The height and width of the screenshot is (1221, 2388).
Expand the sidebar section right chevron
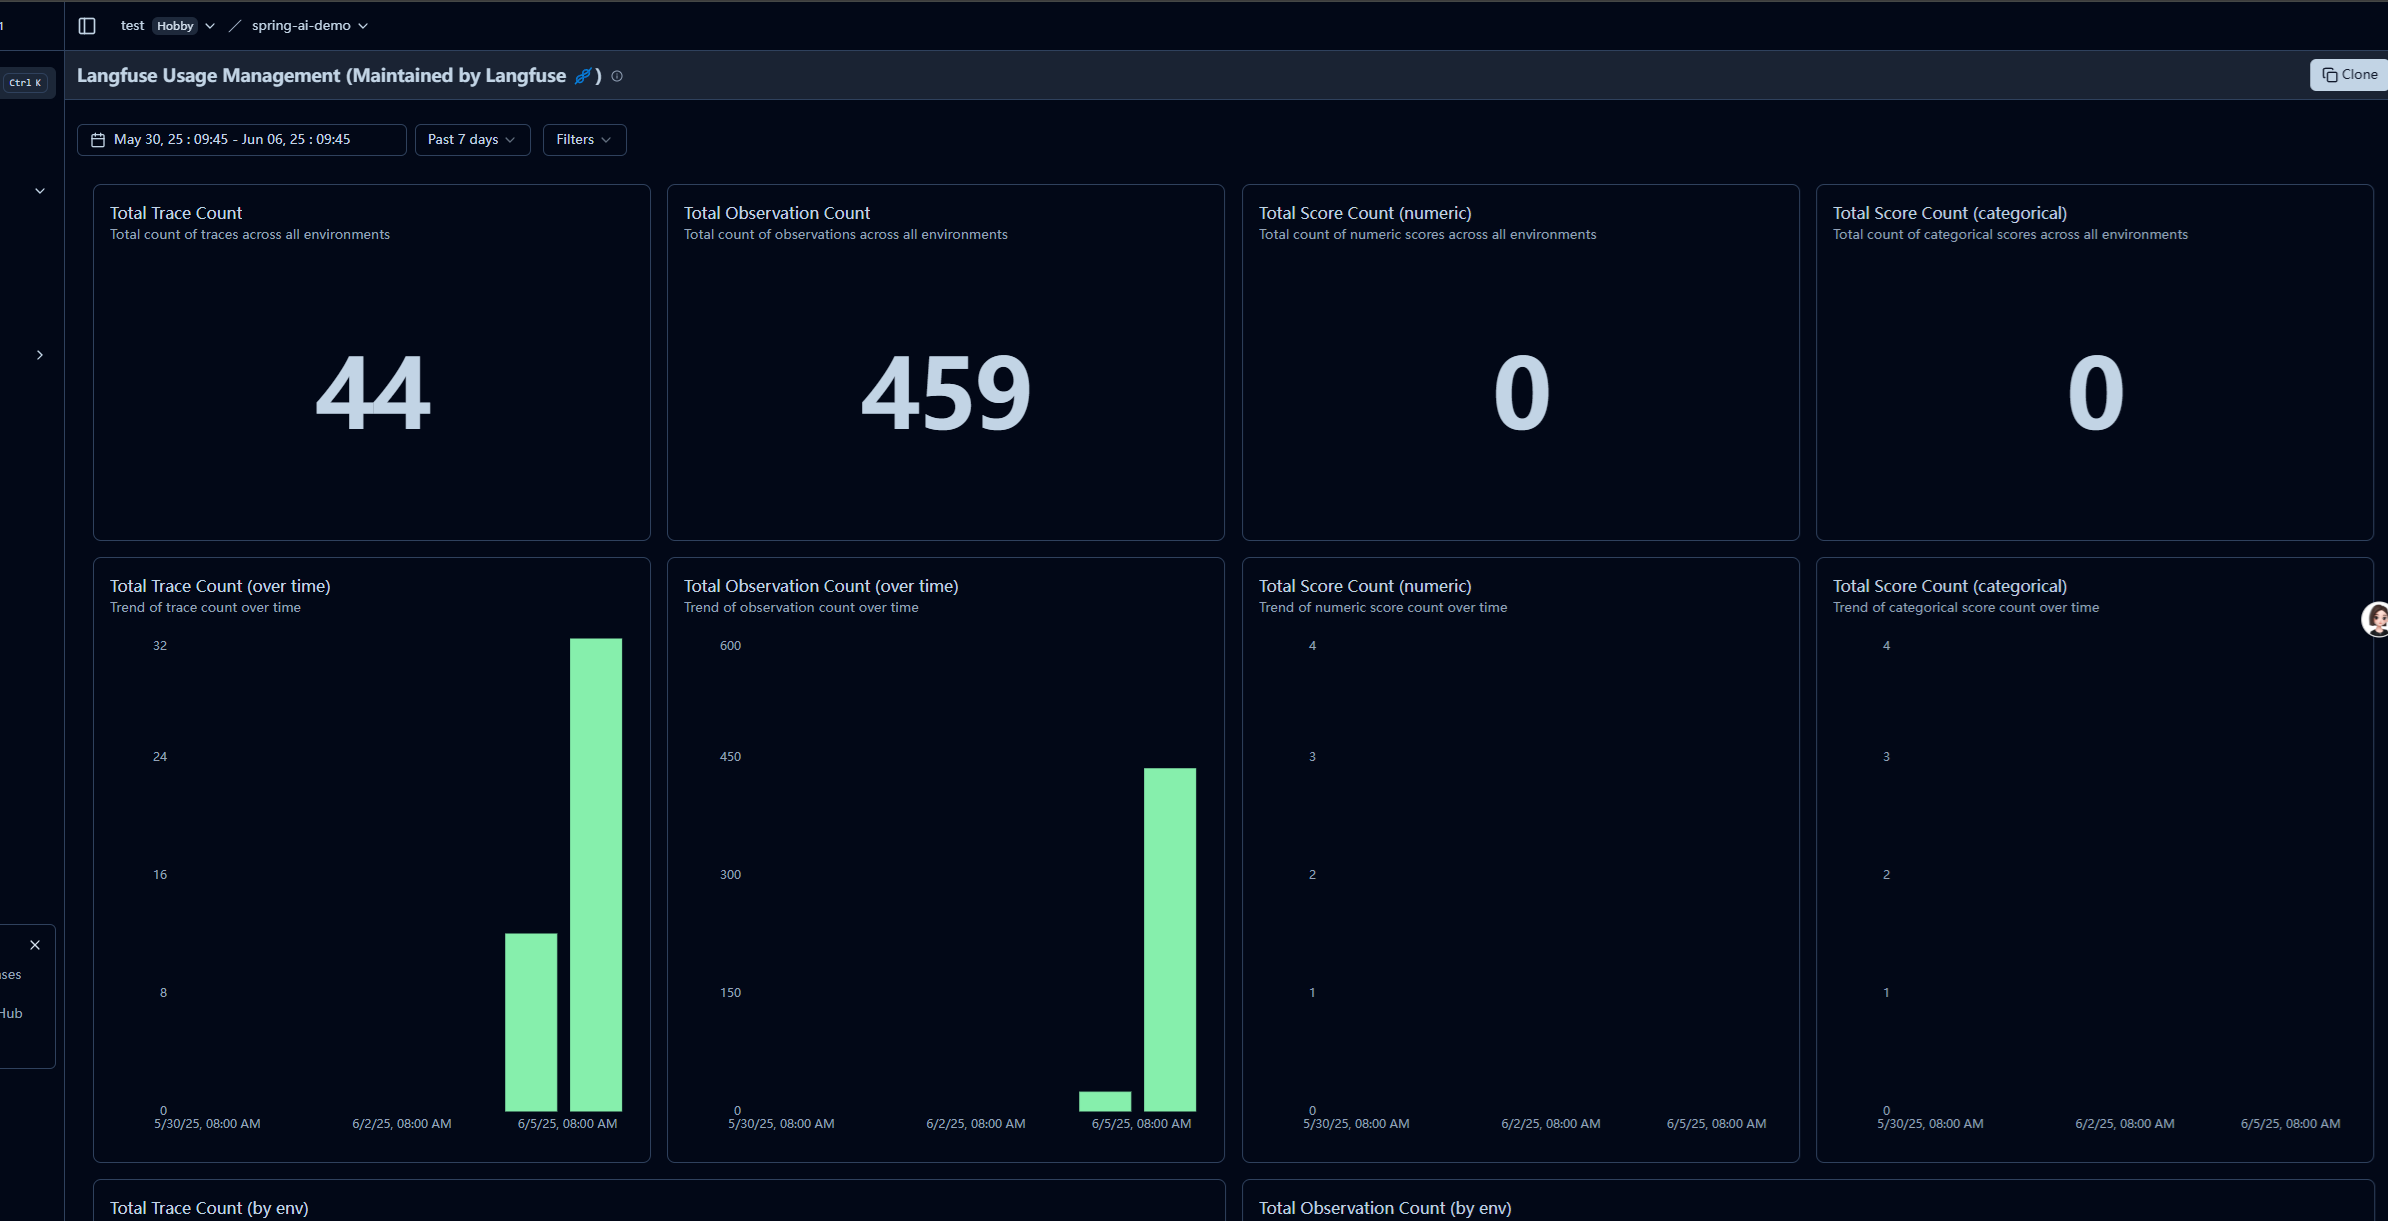click(x=40, y=355)
